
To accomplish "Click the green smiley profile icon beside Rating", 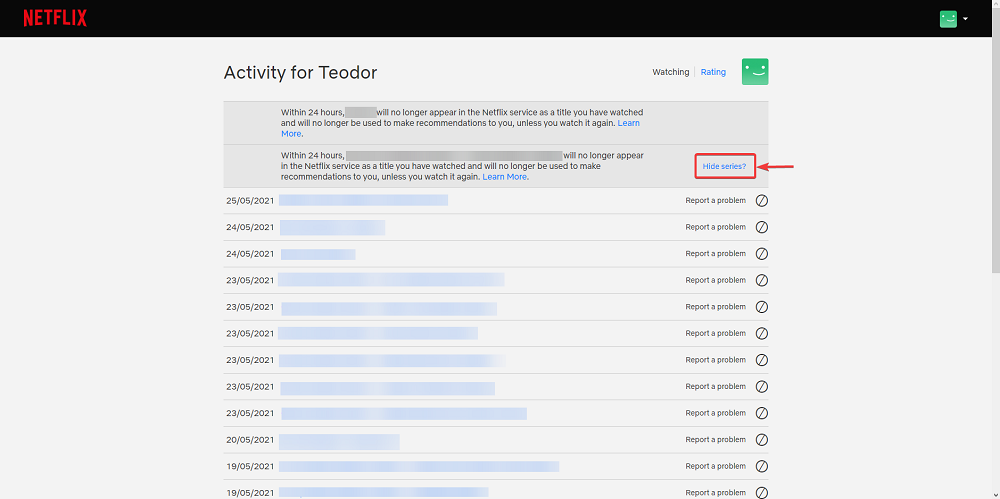I will pos(755,72).
